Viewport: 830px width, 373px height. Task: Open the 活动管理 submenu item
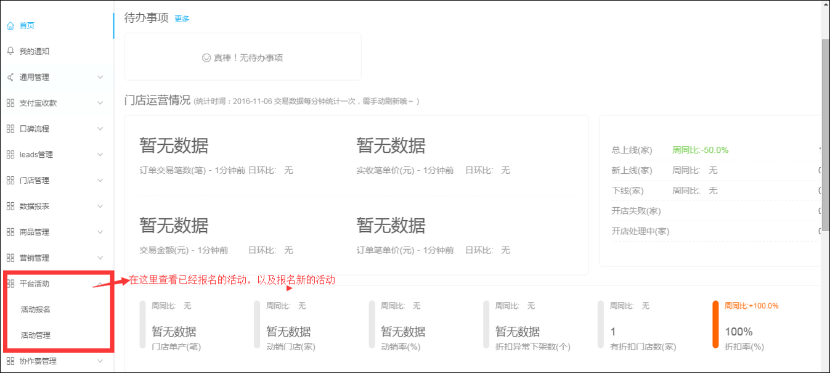pyautogui.click(x=35, y=335)
